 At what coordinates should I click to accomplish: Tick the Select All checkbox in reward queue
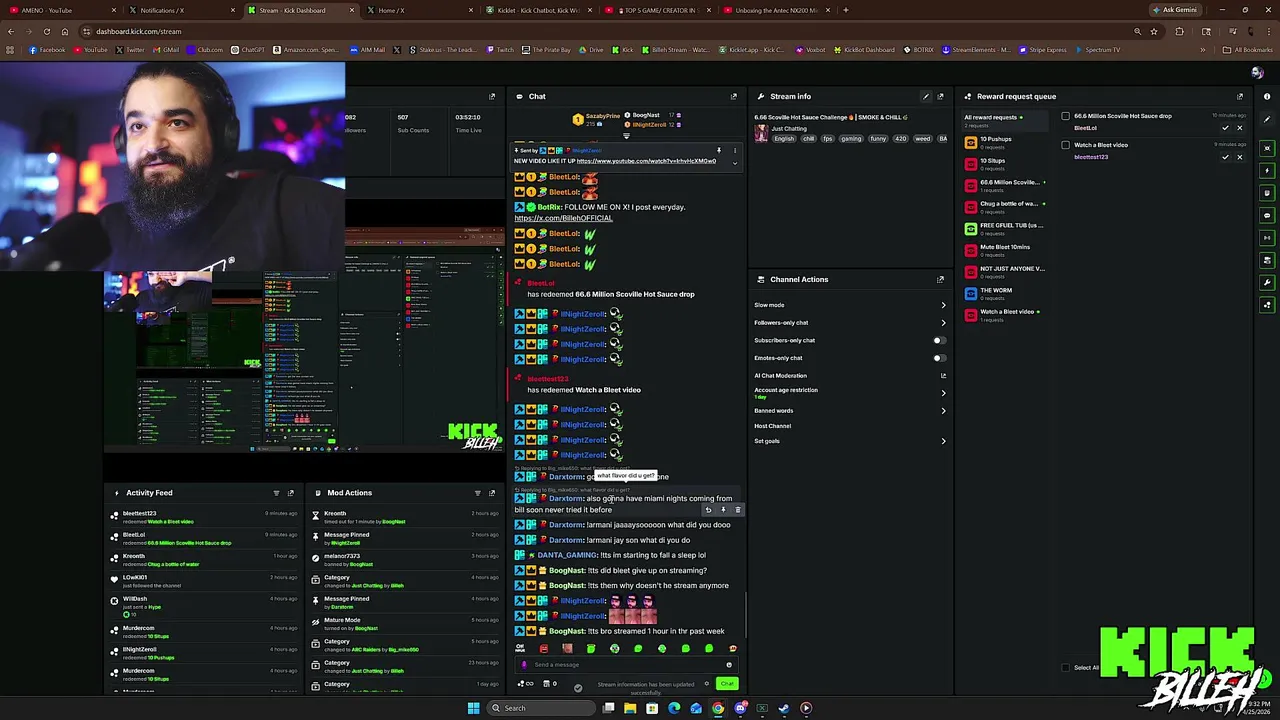pyautogui.click(x=1065, y=668)
